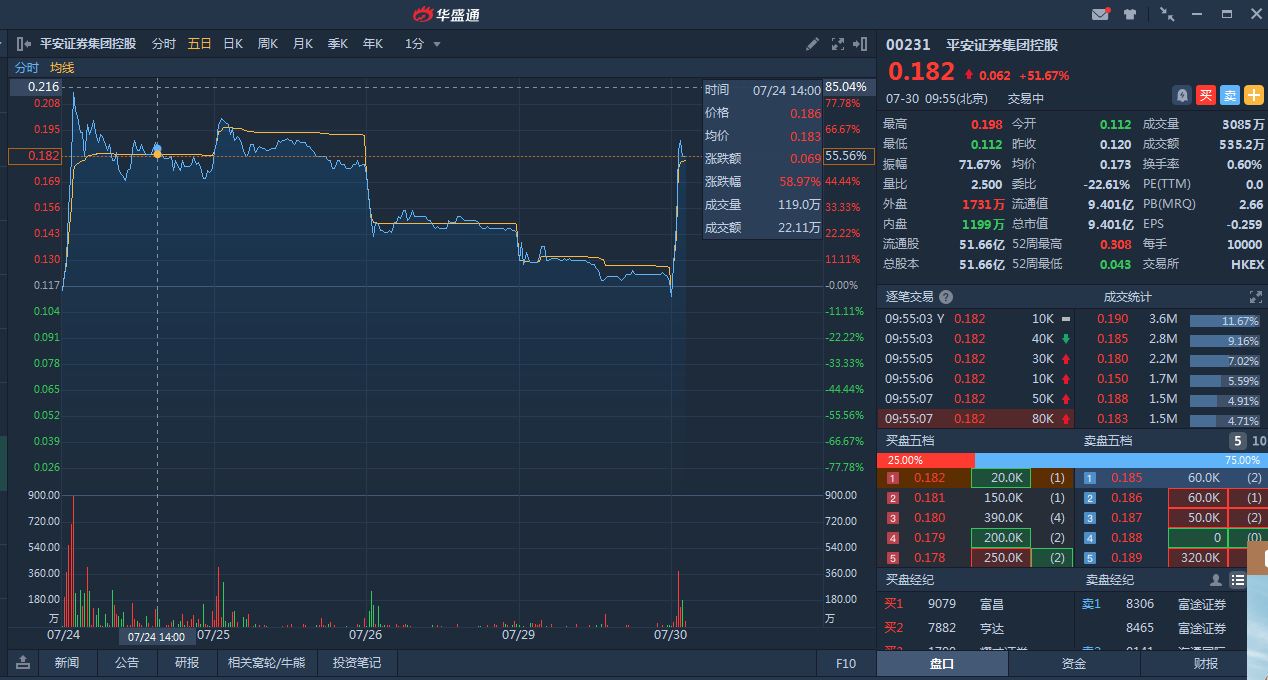Click the blue 卖 sell icon
Screen dimensions: 1268x680
coord(1230,95)
